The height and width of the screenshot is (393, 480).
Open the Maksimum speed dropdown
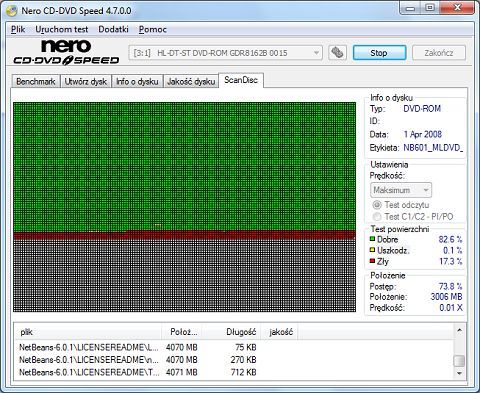click(x=401, y=190)
